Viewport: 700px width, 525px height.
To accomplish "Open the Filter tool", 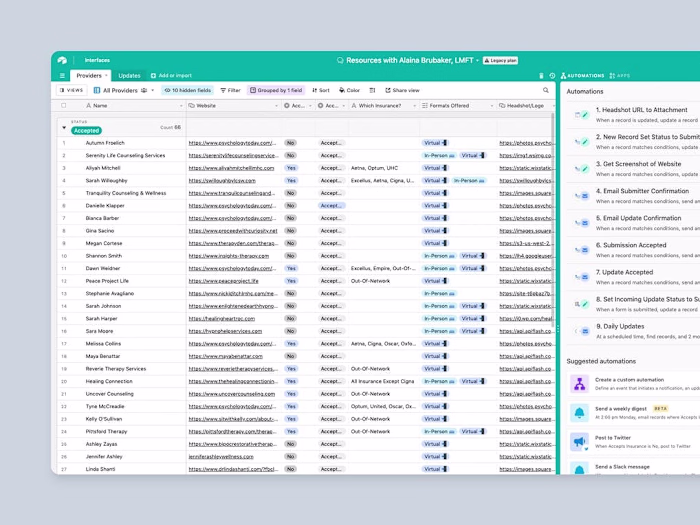I will pos(230,90).
